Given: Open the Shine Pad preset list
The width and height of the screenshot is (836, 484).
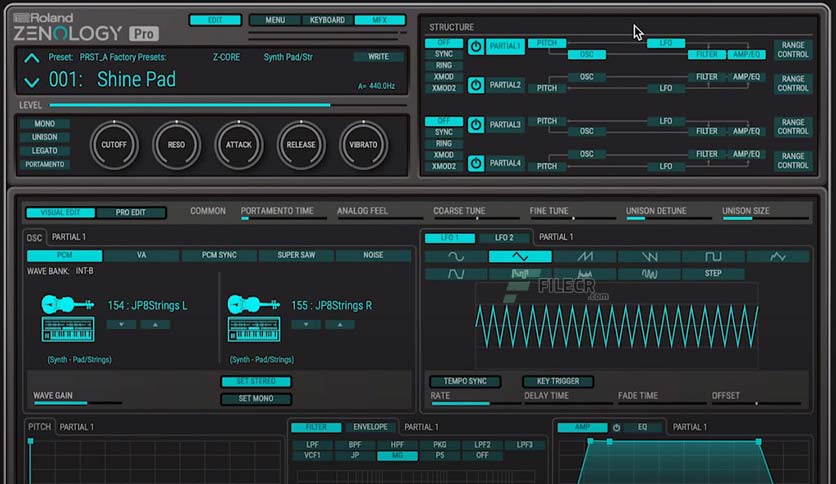Looking at the screenshot, I should pos(136,79).
